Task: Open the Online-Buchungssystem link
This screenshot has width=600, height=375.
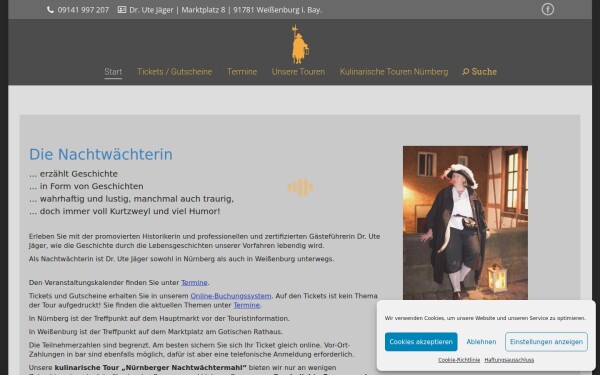Action: point(231,296)
